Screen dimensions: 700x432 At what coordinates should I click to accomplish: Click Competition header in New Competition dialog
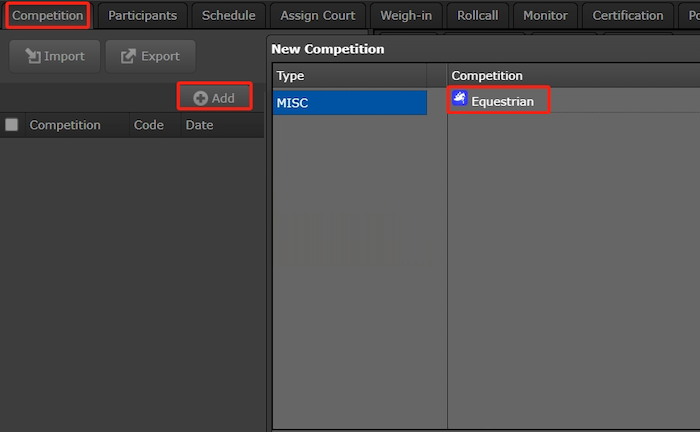(x=487, y=76)
